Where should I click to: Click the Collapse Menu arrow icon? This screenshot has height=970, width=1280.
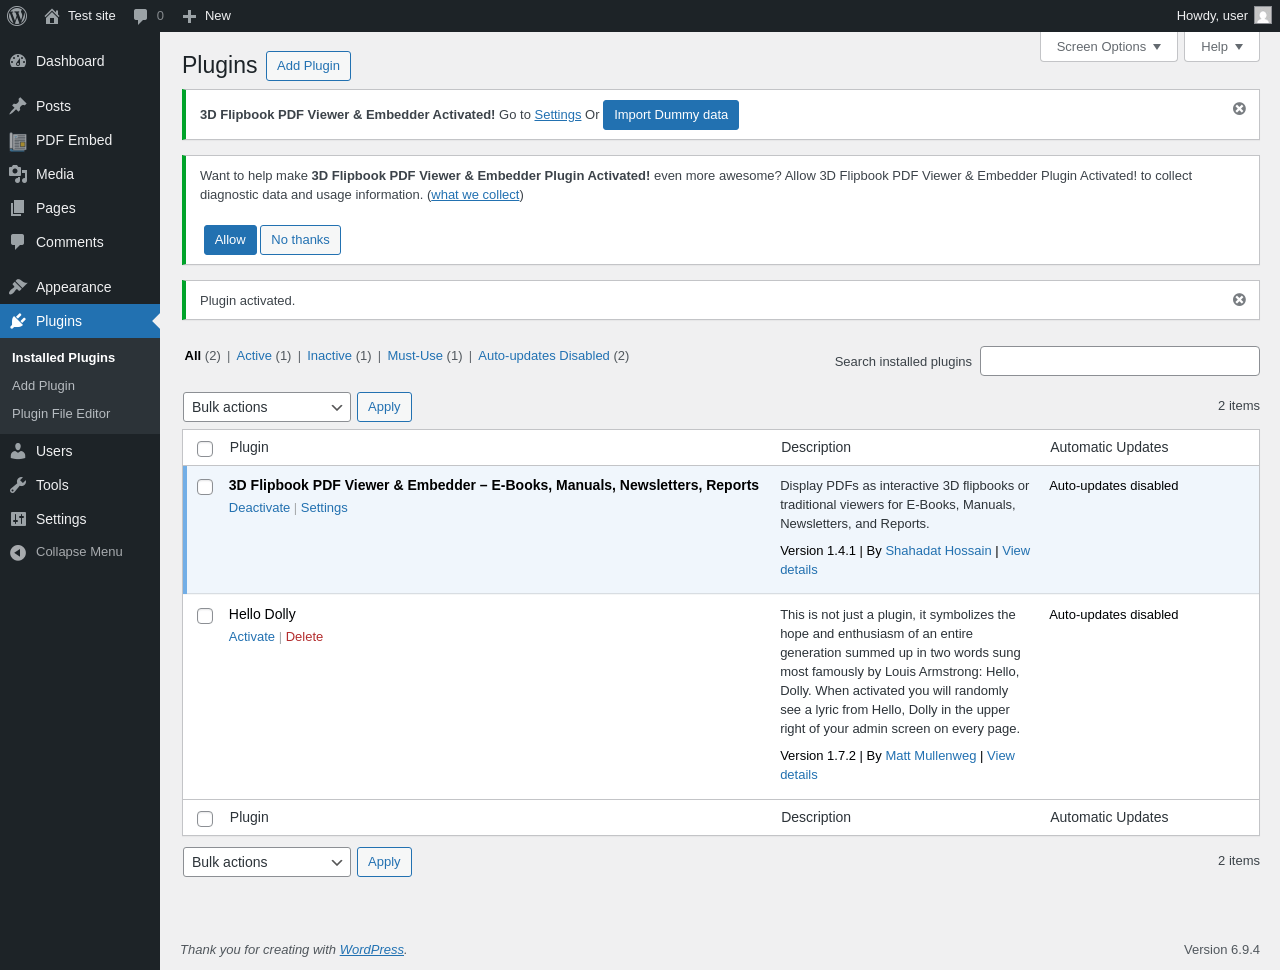18,552
